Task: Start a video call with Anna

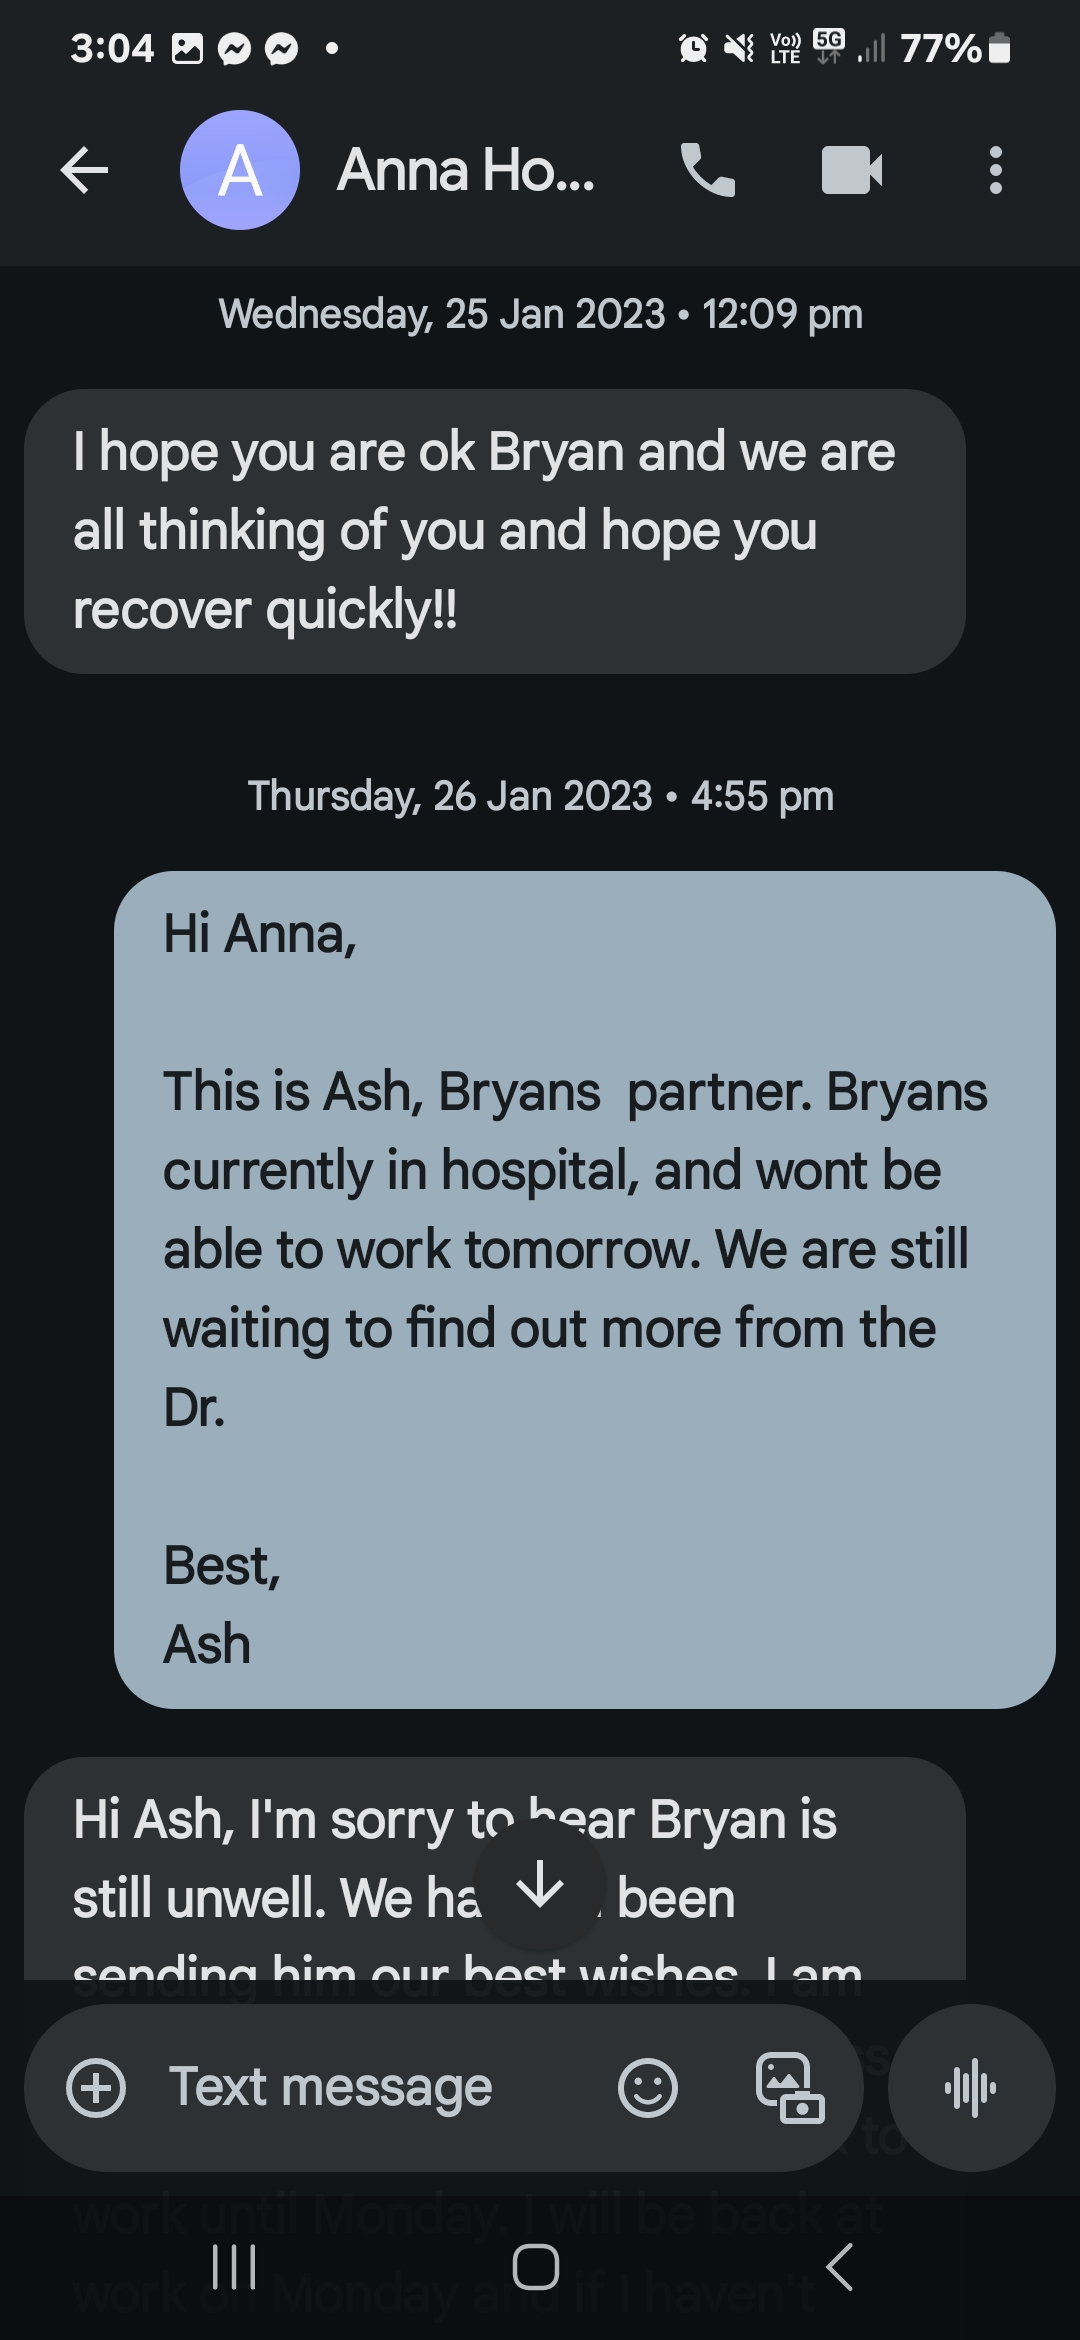Action: (851, 171)
